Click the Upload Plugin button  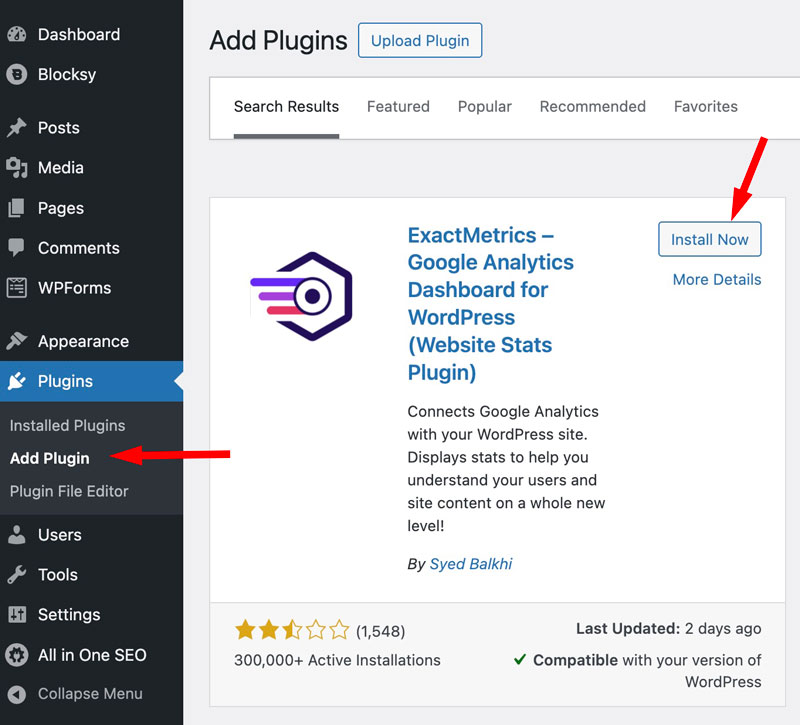click(419, 40)
